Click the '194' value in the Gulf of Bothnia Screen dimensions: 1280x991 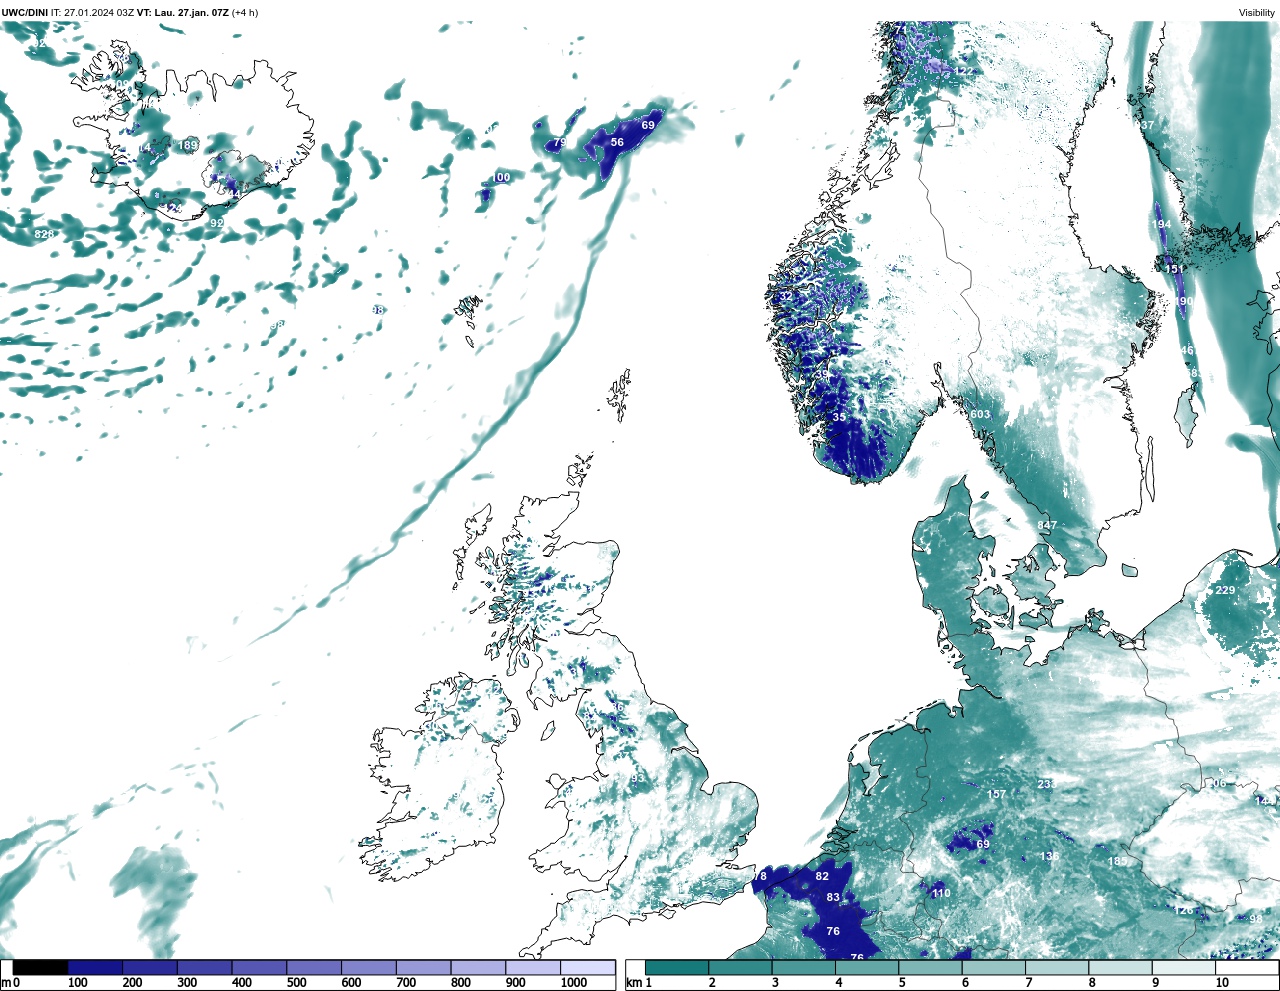coord(1161,224)
